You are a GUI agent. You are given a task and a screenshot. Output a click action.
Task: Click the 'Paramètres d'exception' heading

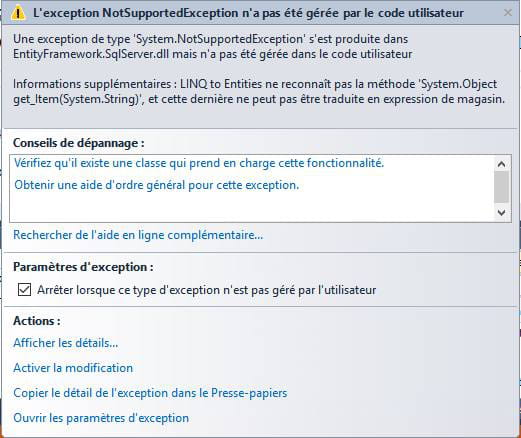pyautogui.click(x=83, y=267)
